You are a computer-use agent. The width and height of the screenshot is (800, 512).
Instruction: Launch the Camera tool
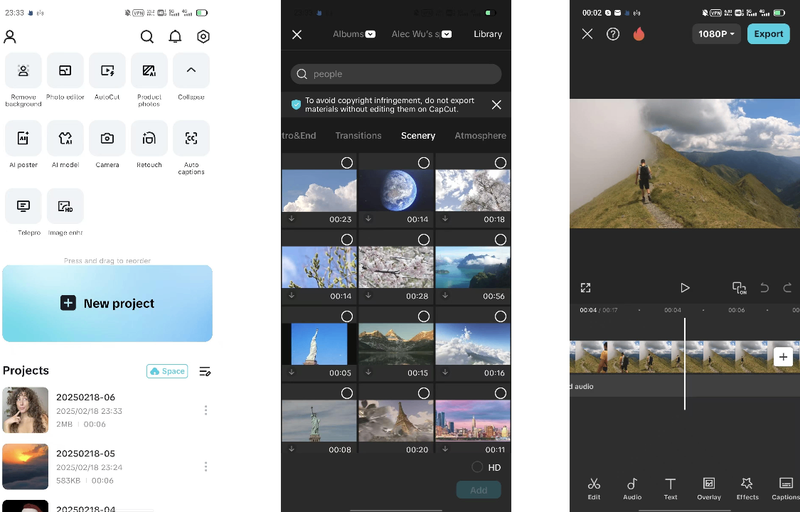click(107, 138)
